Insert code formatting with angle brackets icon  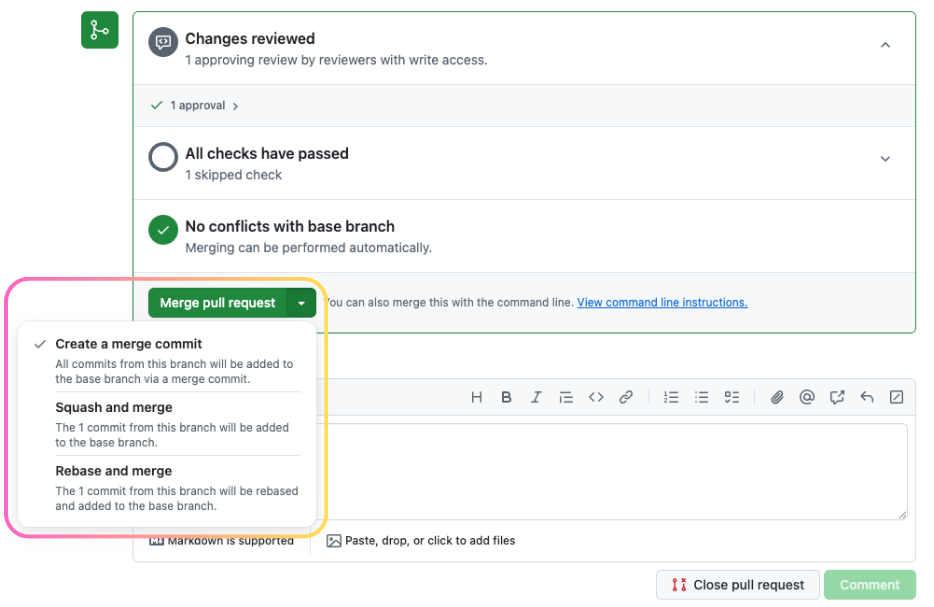pyautogui.click(x=596, y=397)
